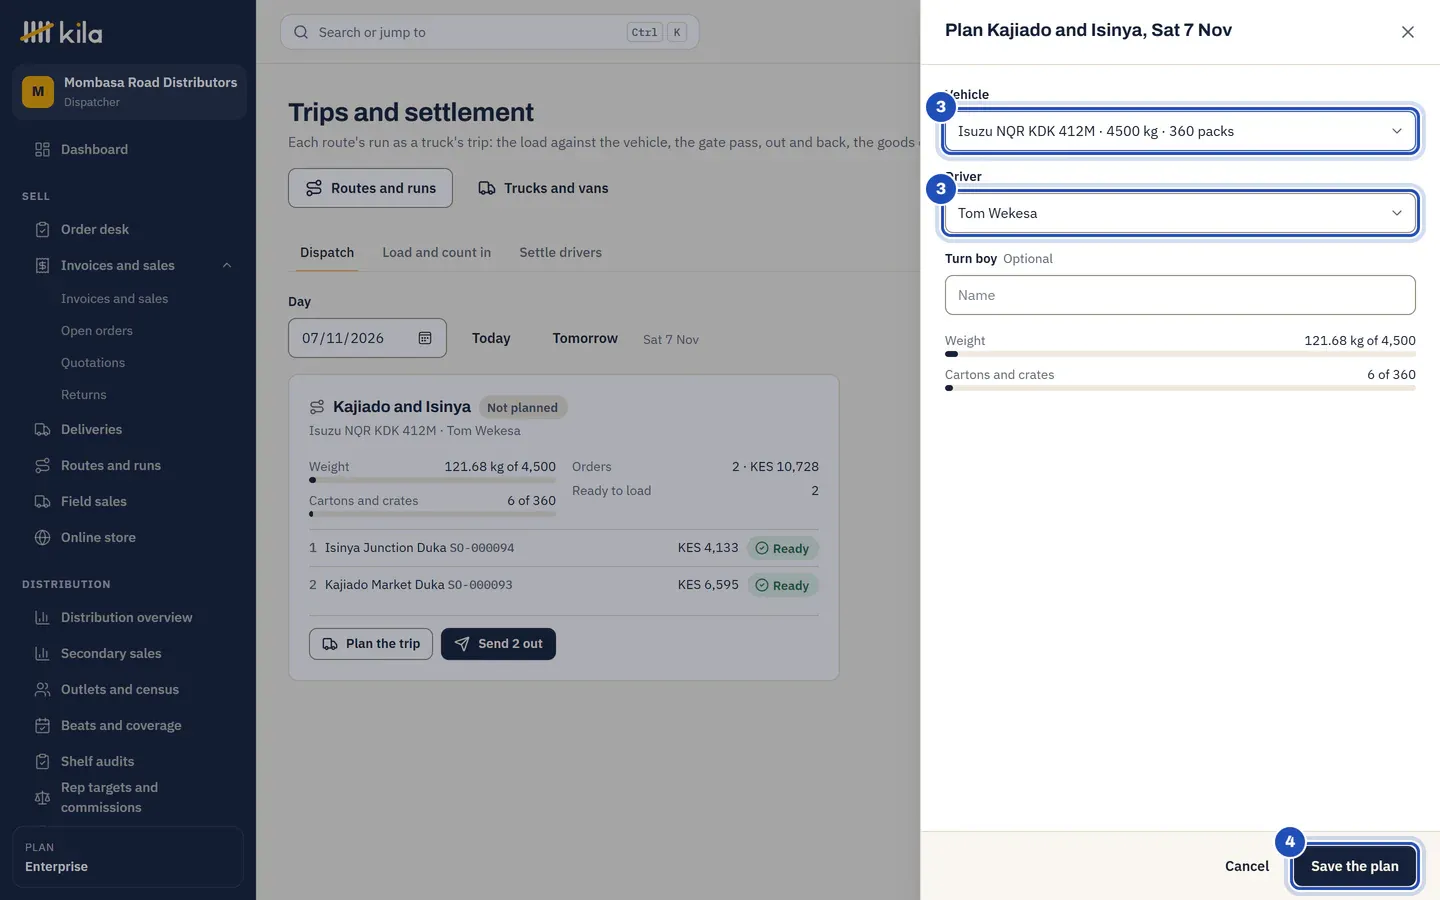This screenshot has height=900, width=1440.
Task: Switch to Load and count in tab
Action: click(x=437, y=253)
